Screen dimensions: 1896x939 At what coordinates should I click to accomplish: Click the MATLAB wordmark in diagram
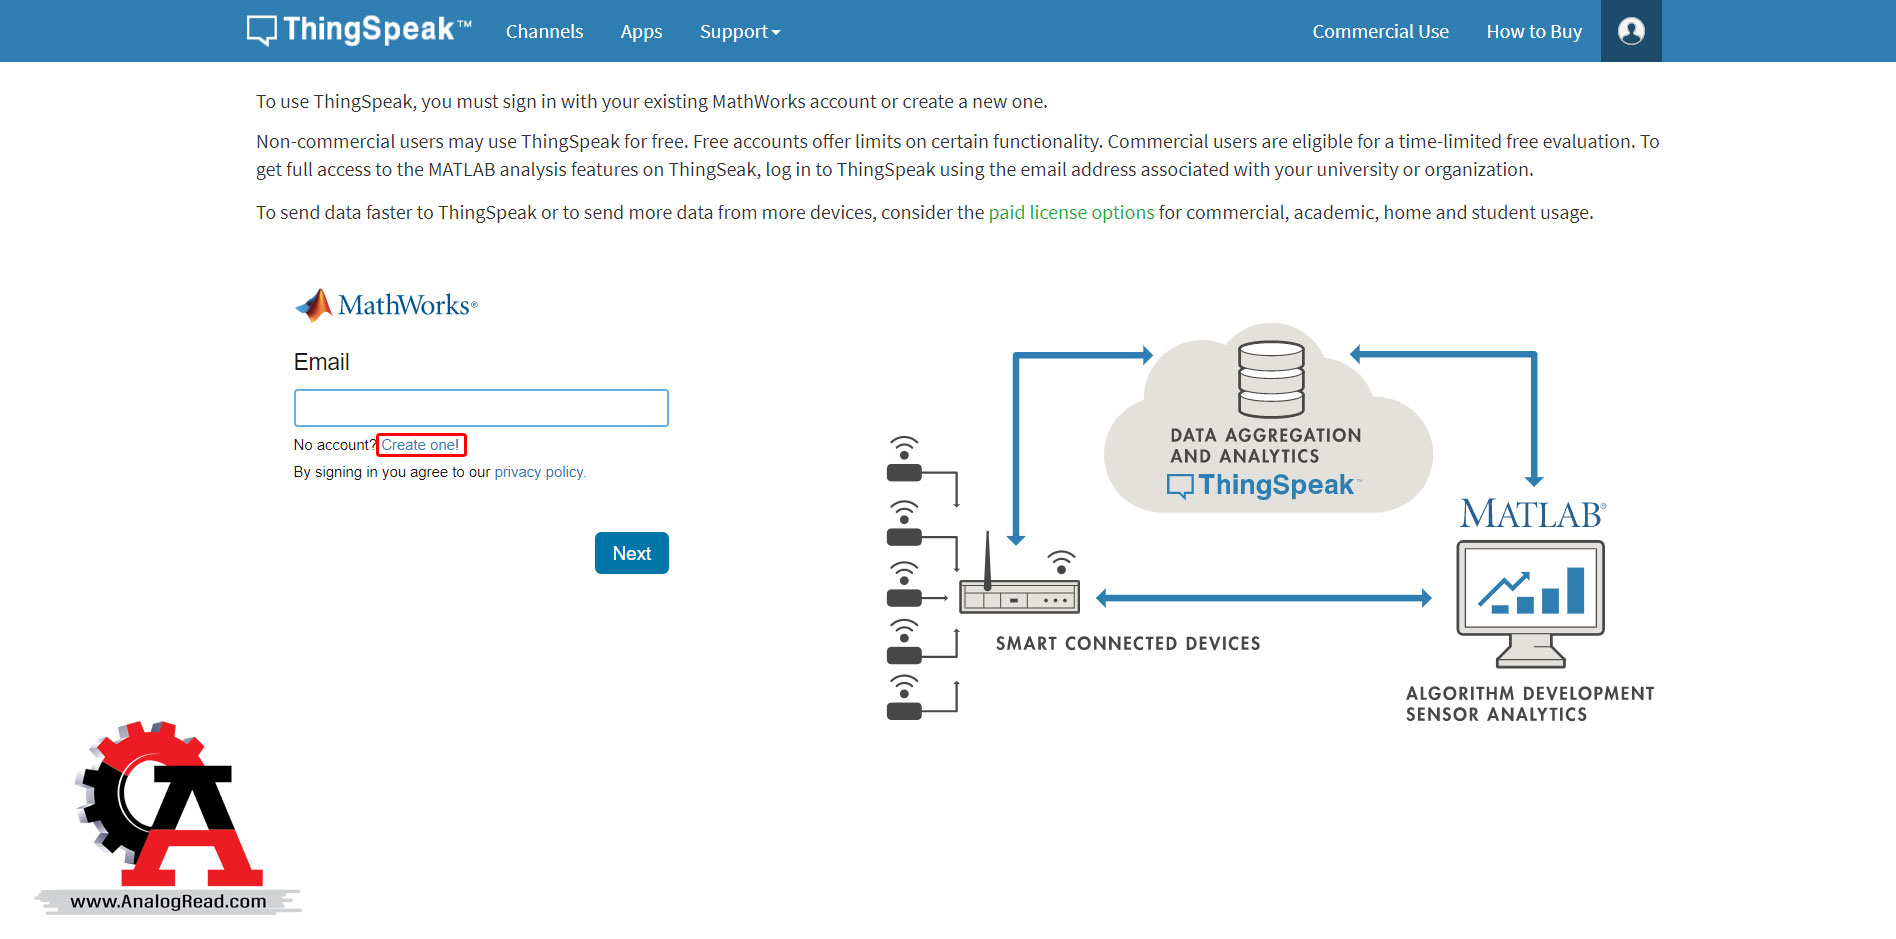[1533, 514]
